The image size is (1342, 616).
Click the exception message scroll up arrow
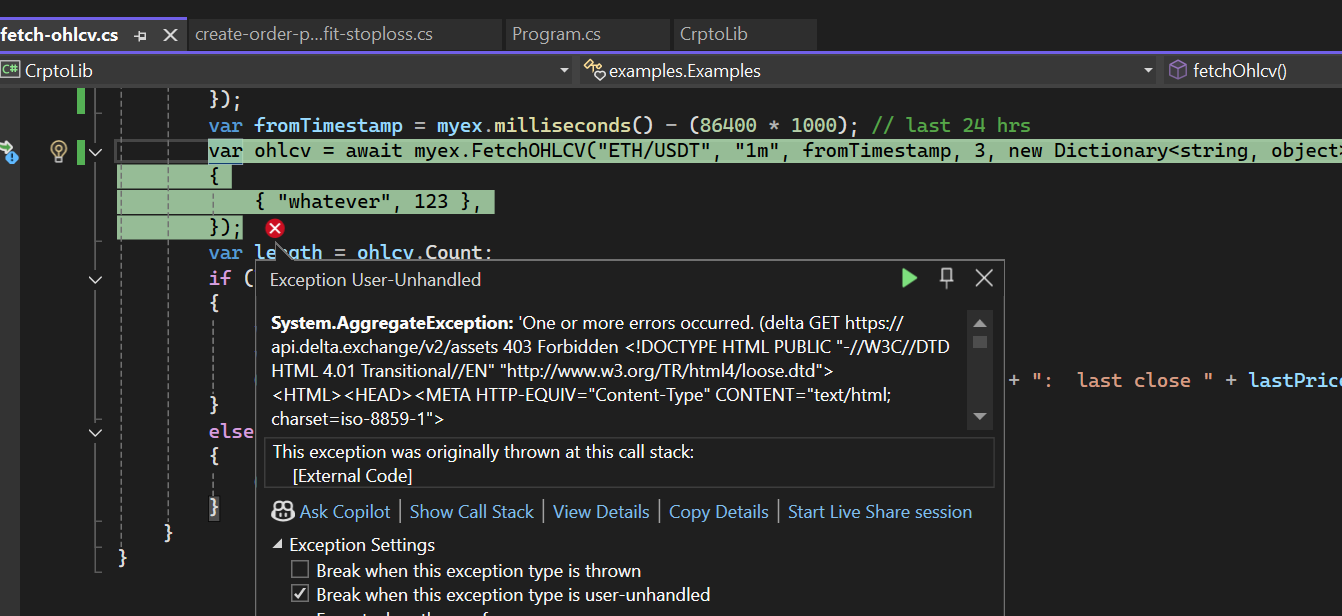(980, 323)
